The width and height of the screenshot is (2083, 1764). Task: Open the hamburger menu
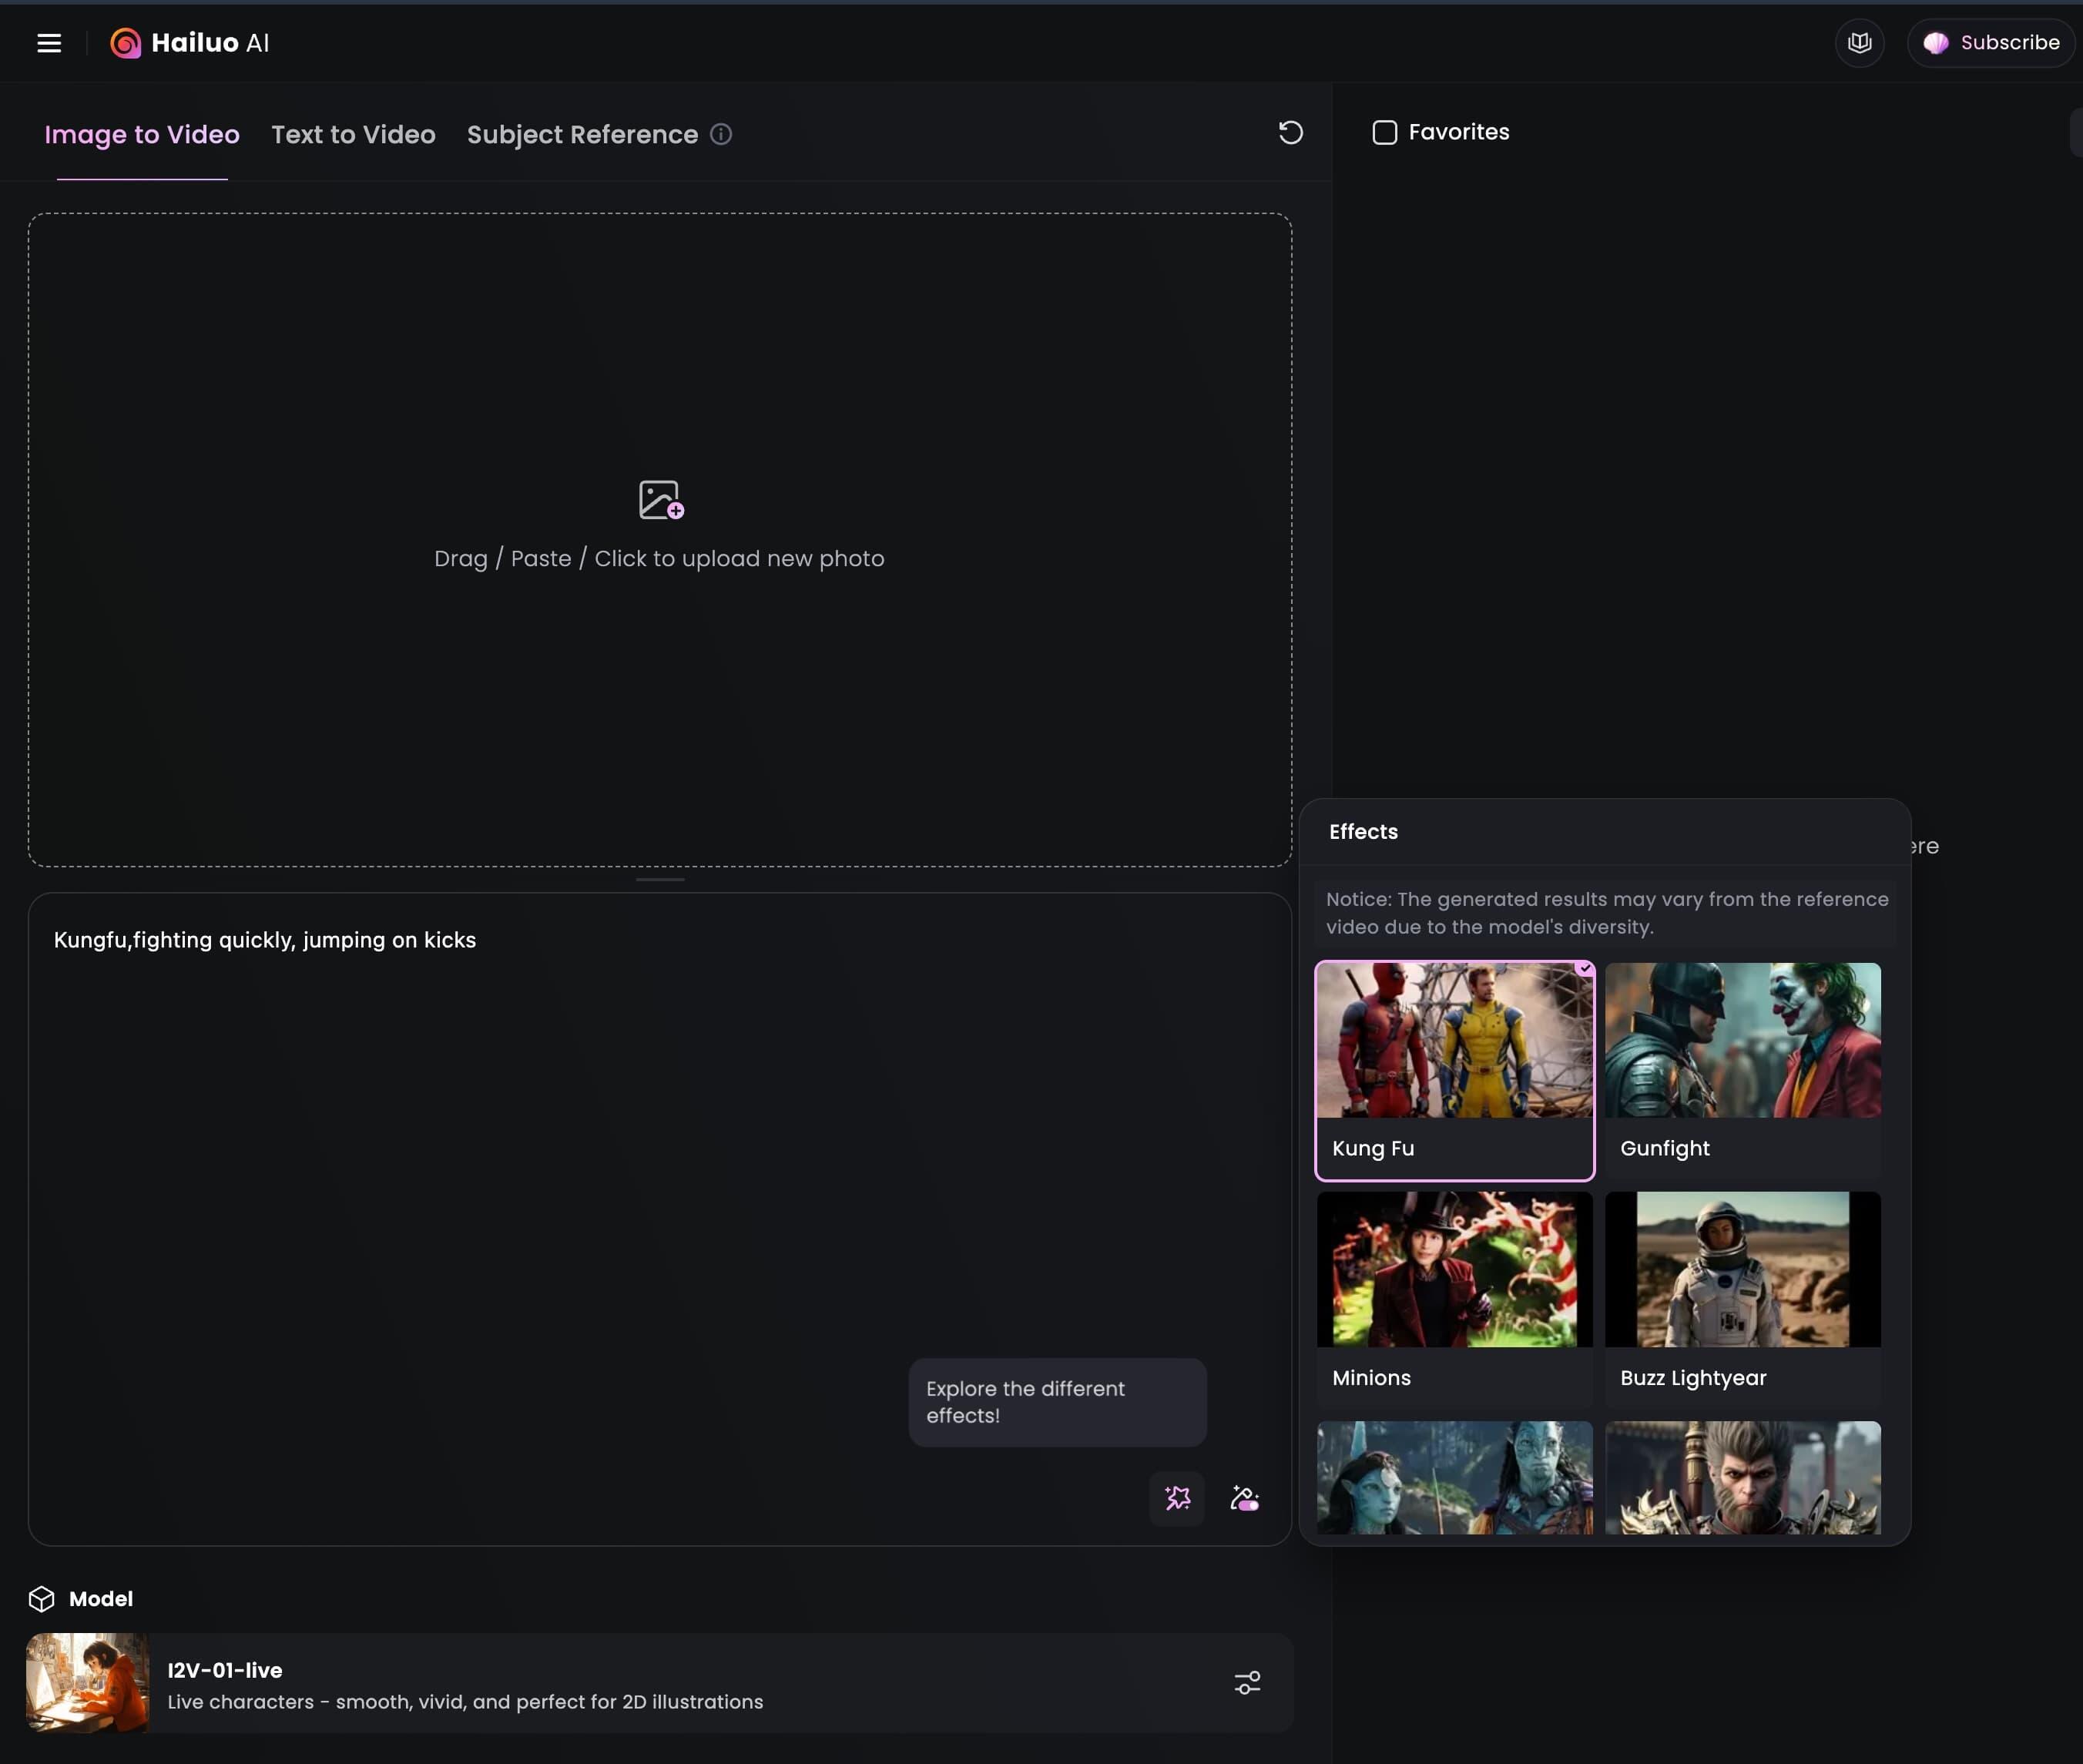(49, 43)
